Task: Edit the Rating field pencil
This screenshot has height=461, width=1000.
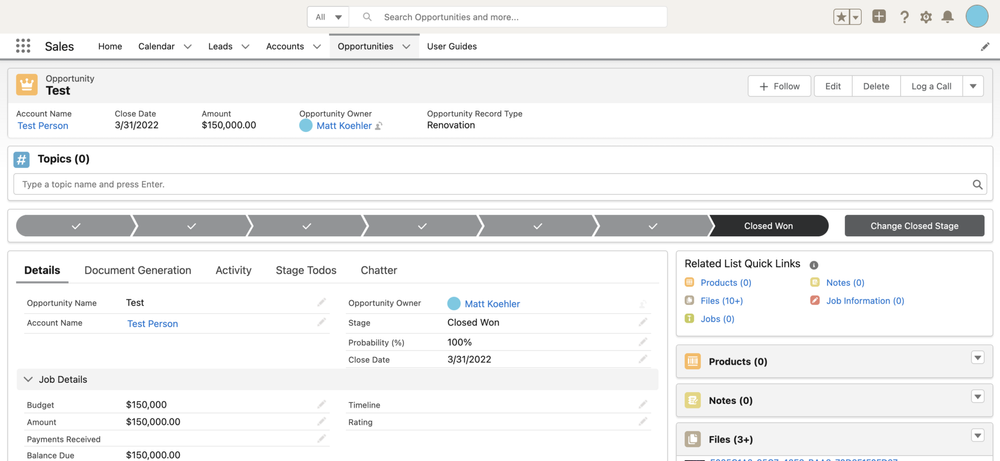Action: pyautogui.click(x=643, y=421)
